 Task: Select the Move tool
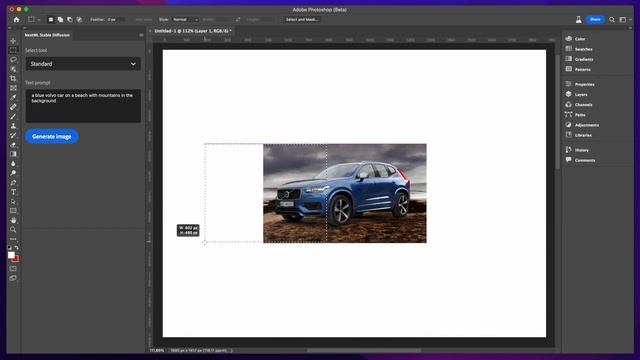(13, 41)
